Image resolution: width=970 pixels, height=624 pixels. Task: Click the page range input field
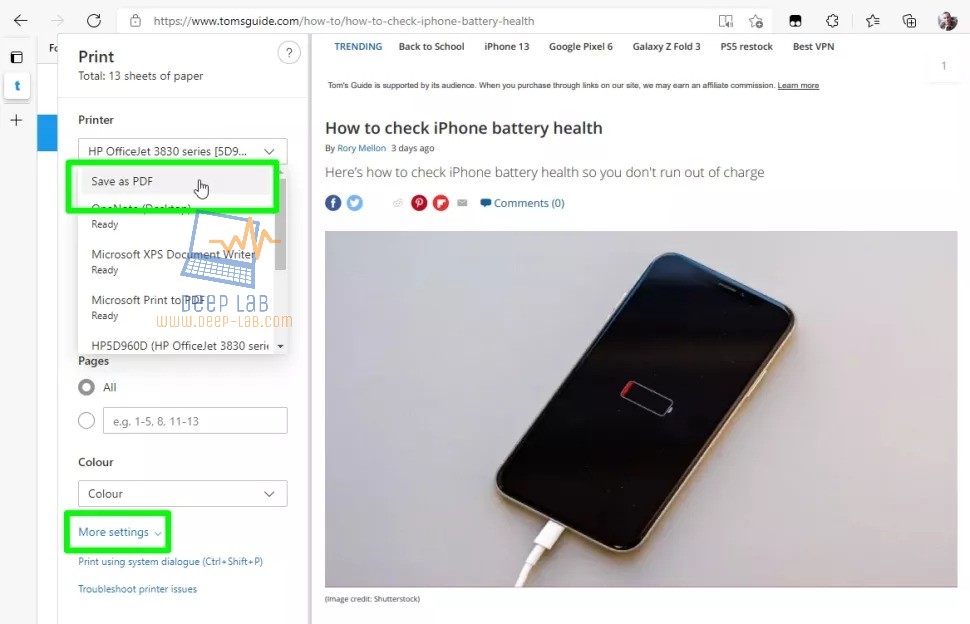pyautogui.click(x=195, y=421)
